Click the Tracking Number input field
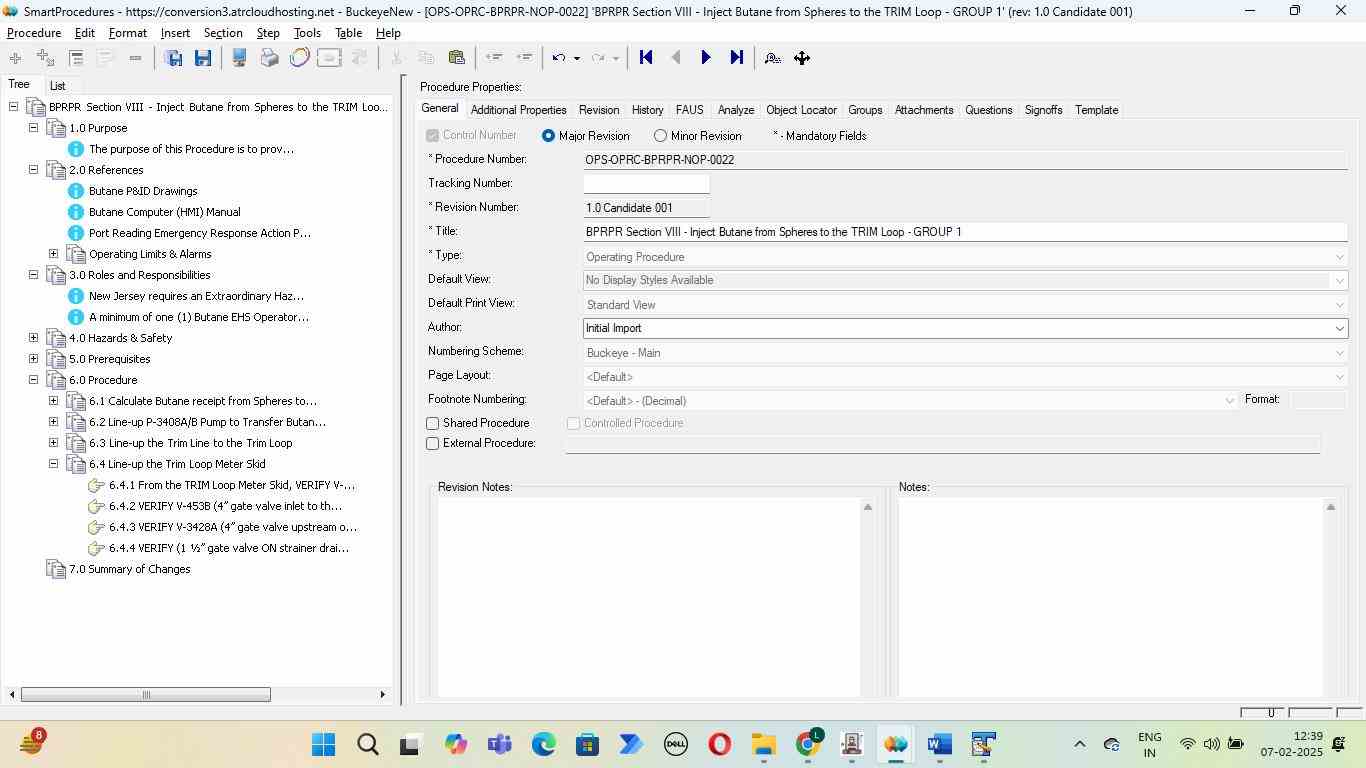The height and width of the screenshot is (768, 1366). (x=646, y=184)
